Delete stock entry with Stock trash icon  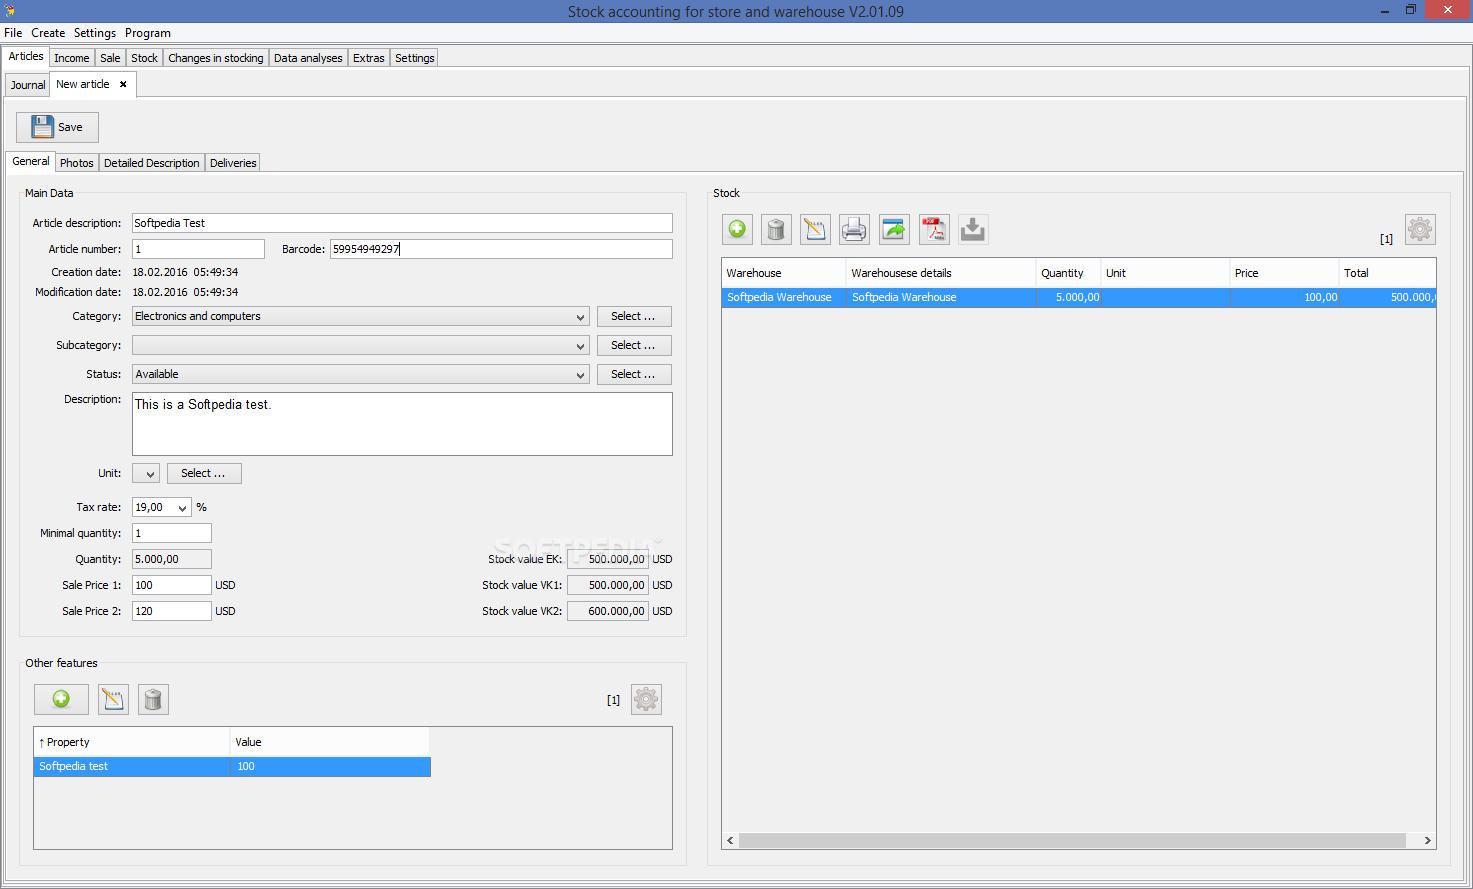coord(776,230)
